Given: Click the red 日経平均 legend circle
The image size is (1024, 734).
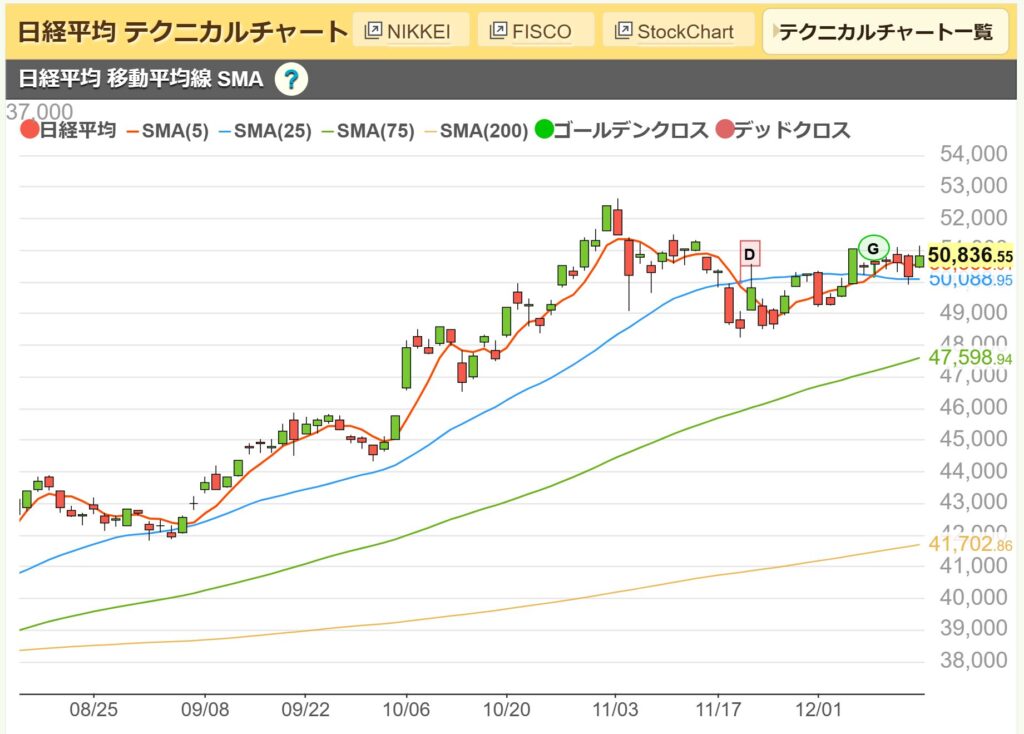Looking at the screenshot, I should (30, 130).
